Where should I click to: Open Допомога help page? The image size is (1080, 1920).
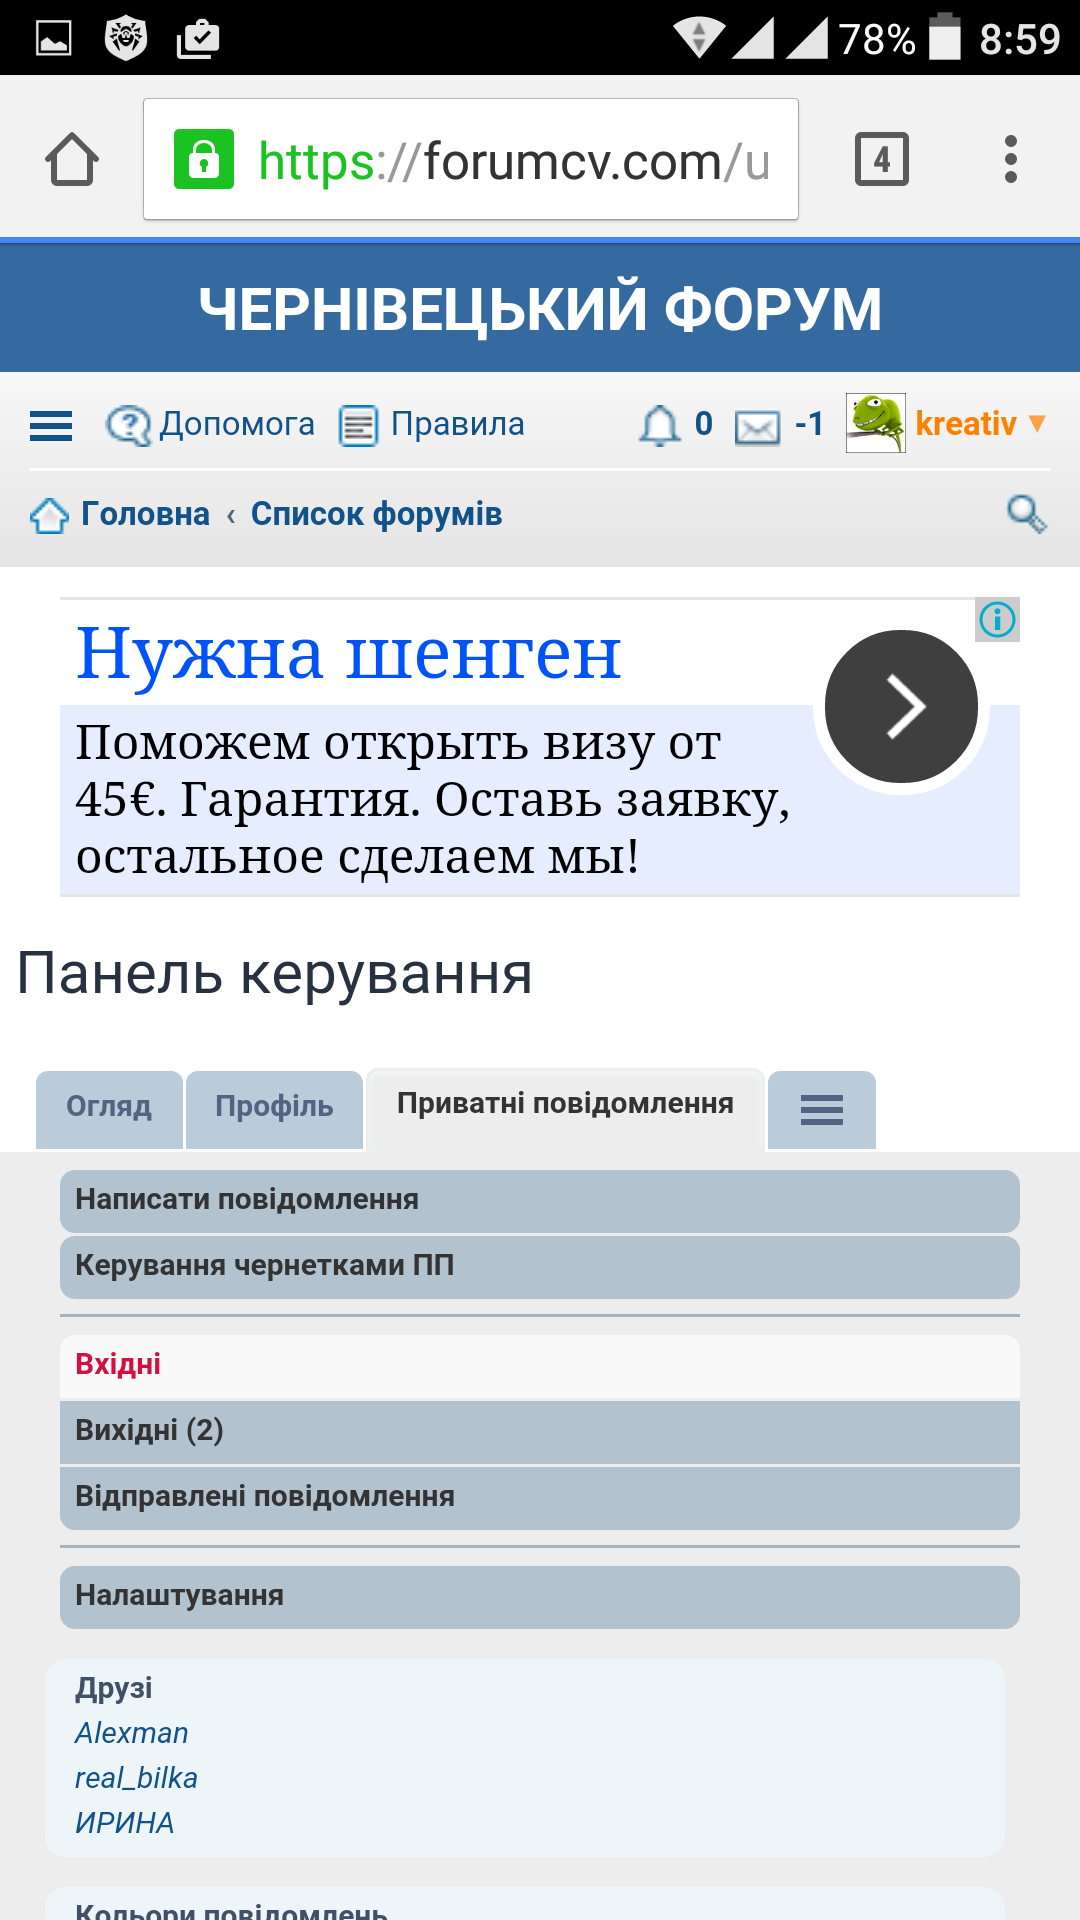[211, 425]
